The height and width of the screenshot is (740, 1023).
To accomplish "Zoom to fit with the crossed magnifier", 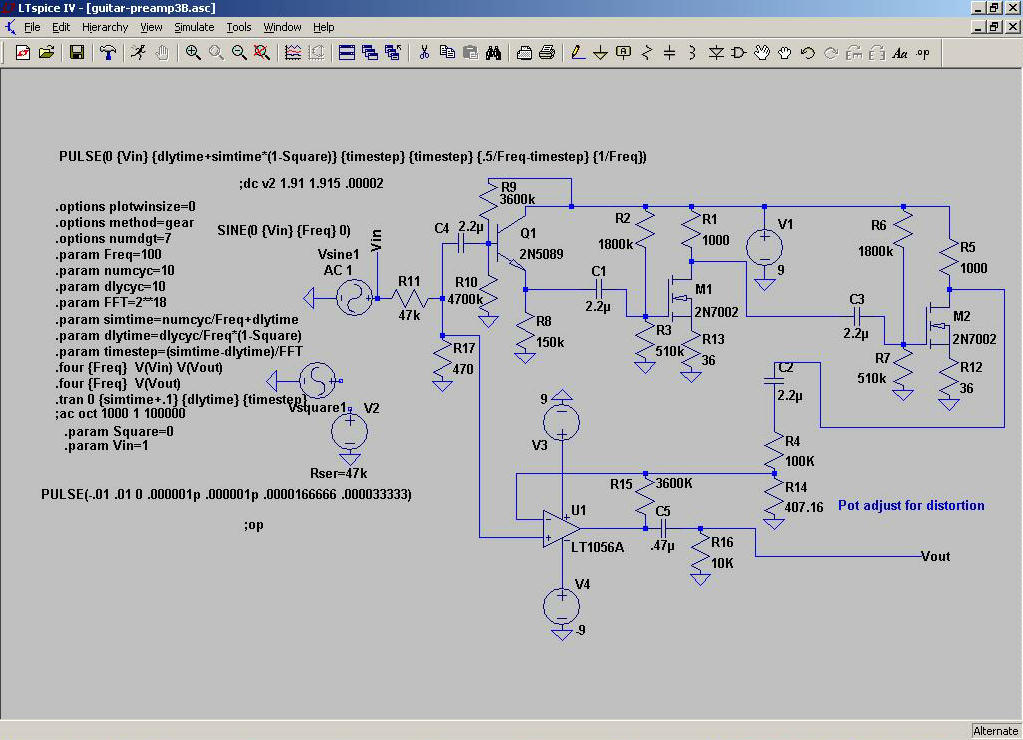I will click(x=262, y=53).
